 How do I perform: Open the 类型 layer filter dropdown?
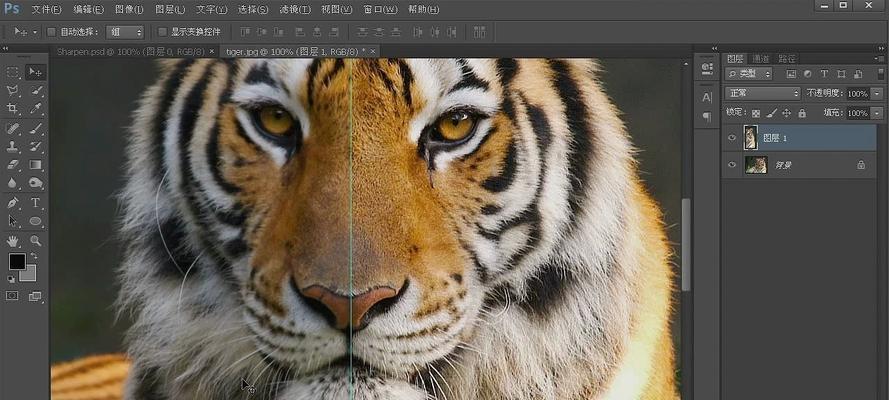point(749,74)
